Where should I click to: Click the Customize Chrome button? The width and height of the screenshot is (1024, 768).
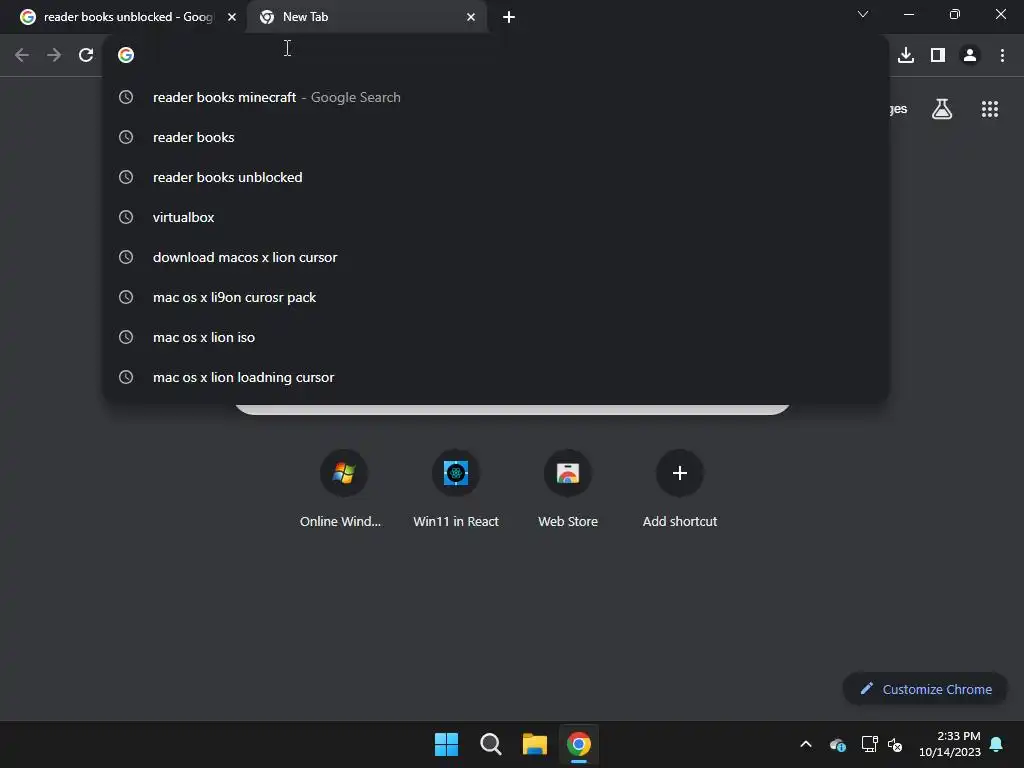click(925, 689)
